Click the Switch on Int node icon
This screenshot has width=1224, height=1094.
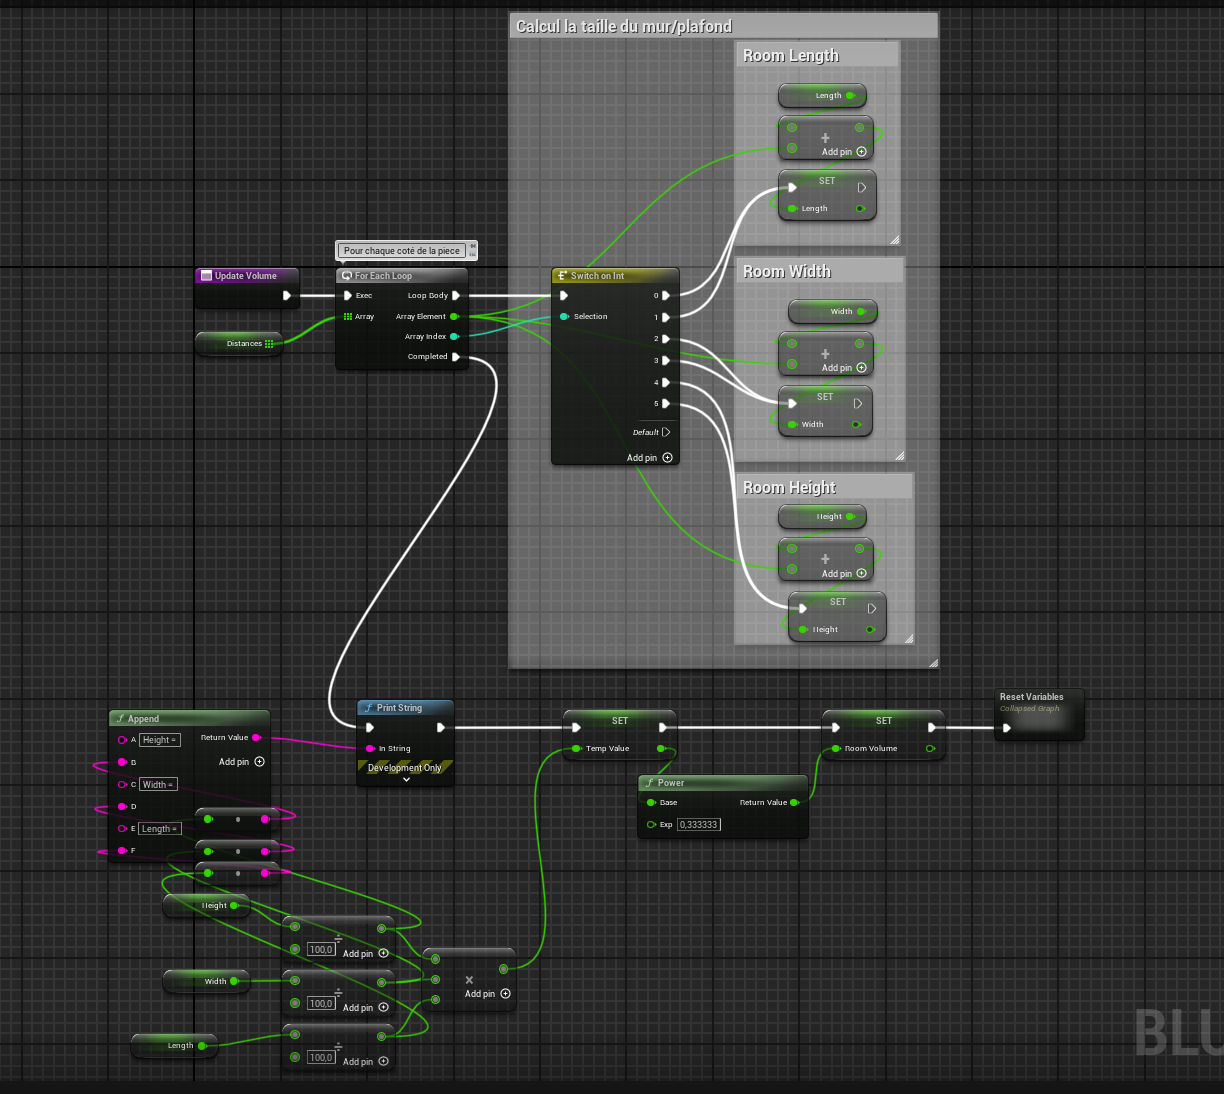[562, 276]
